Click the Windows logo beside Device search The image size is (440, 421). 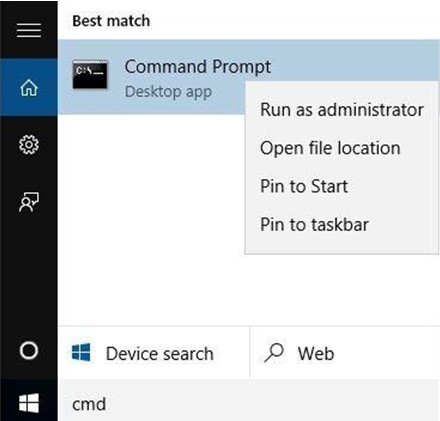point(81,352)
